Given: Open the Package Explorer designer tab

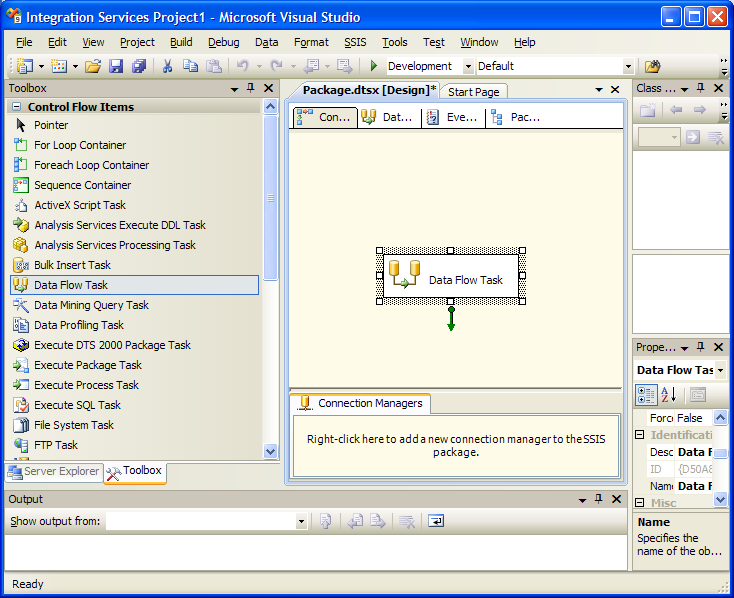Looking at the screenshot, I should (x=515, y=117).
